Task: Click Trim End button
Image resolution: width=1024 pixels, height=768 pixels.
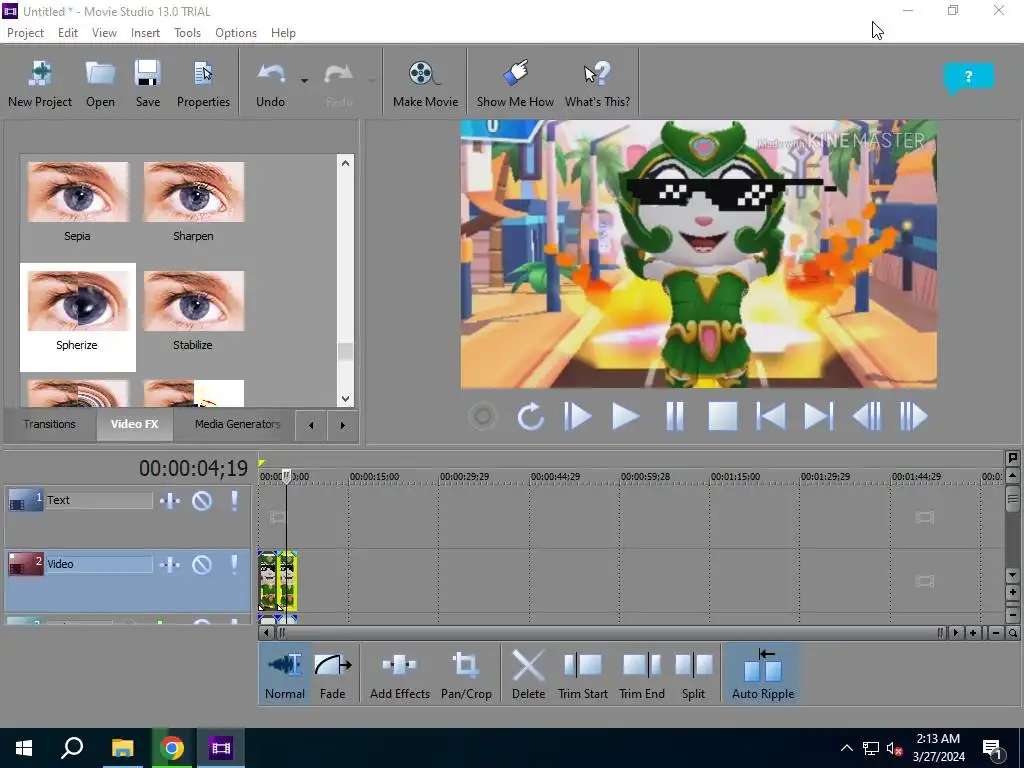Action: (642, 674)
